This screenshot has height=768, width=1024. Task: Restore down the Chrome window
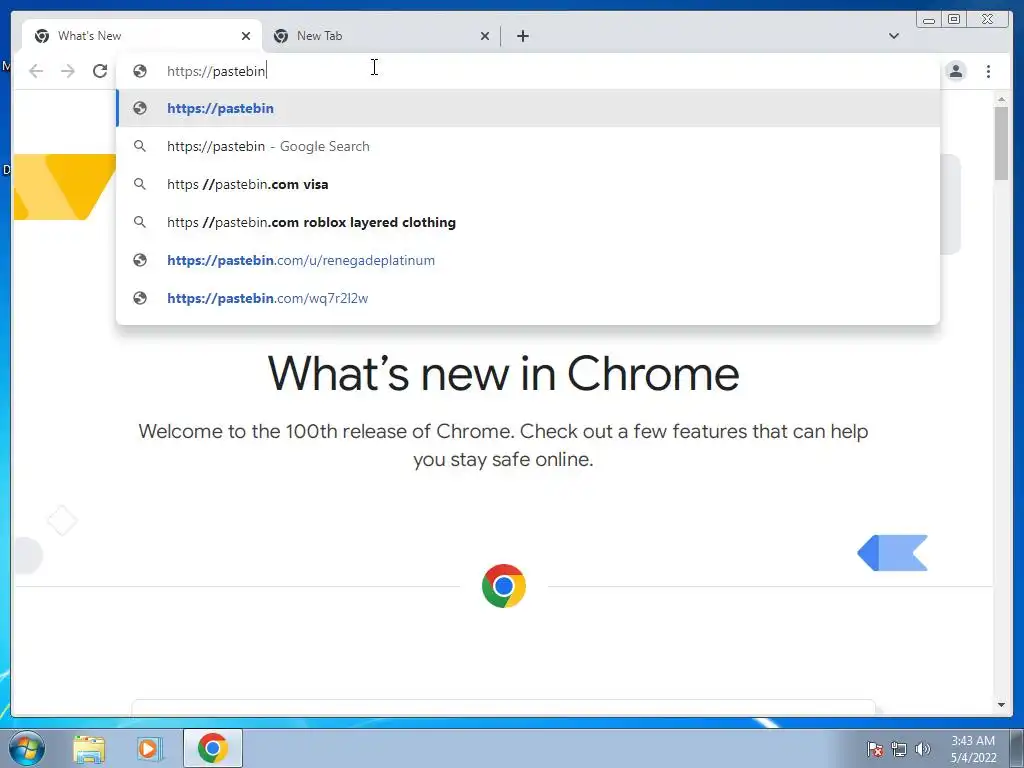[x=953, y=20]
